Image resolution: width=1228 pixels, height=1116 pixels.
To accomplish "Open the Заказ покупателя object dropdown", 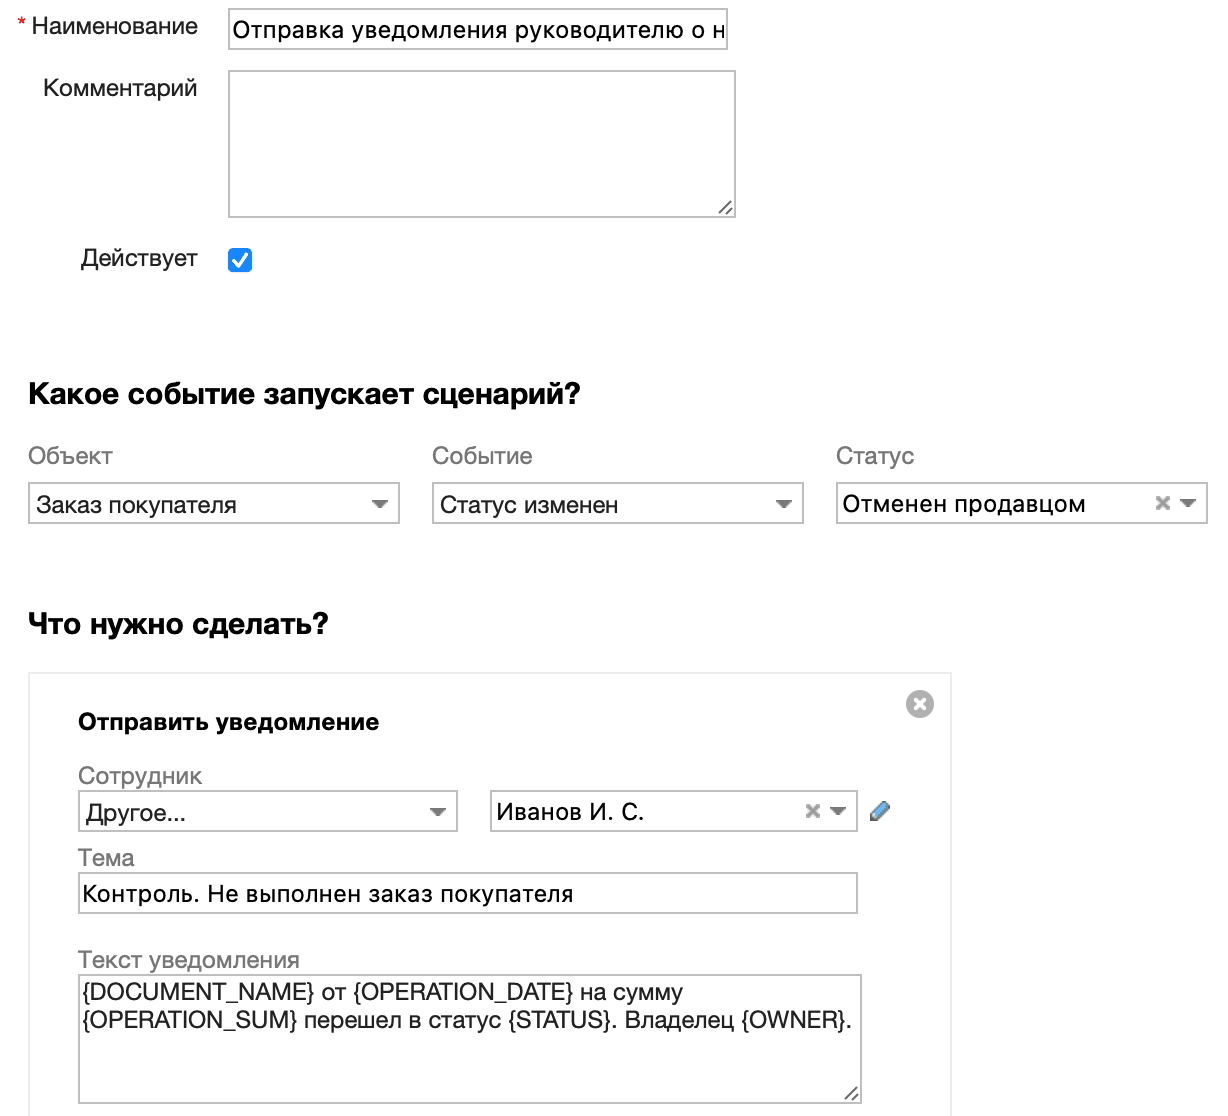I will click(214, 504).
